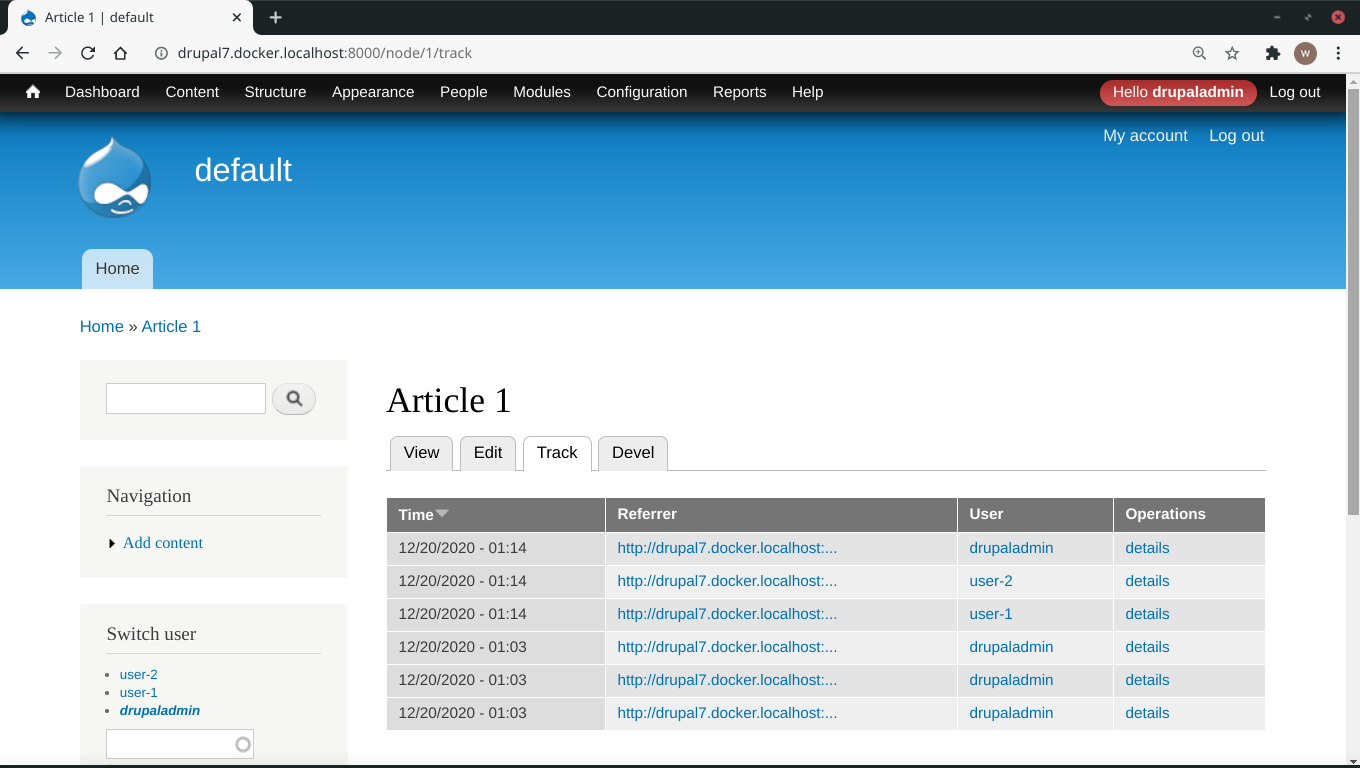Click the Switch user autocomplete field
The width and height of the screenshot is (1360, 768).
click(180, 744)
